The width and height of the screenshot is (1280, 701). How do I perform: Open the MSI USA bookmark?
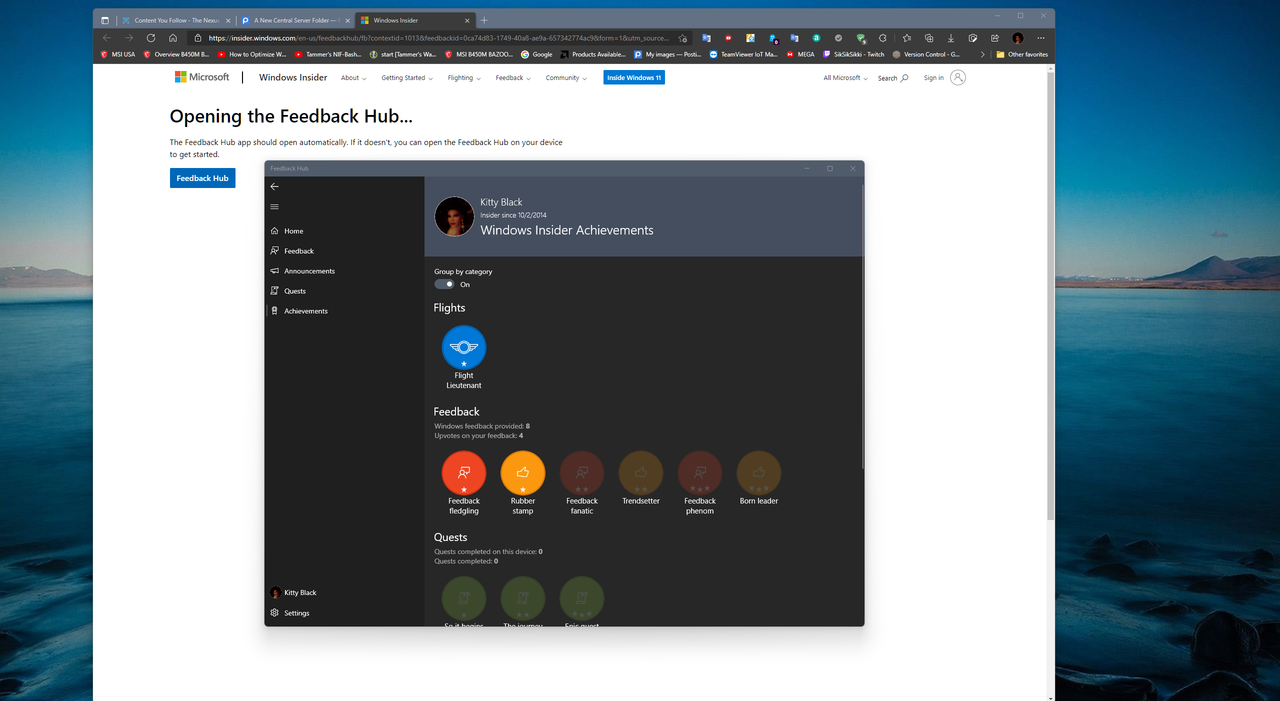[119, 54]
